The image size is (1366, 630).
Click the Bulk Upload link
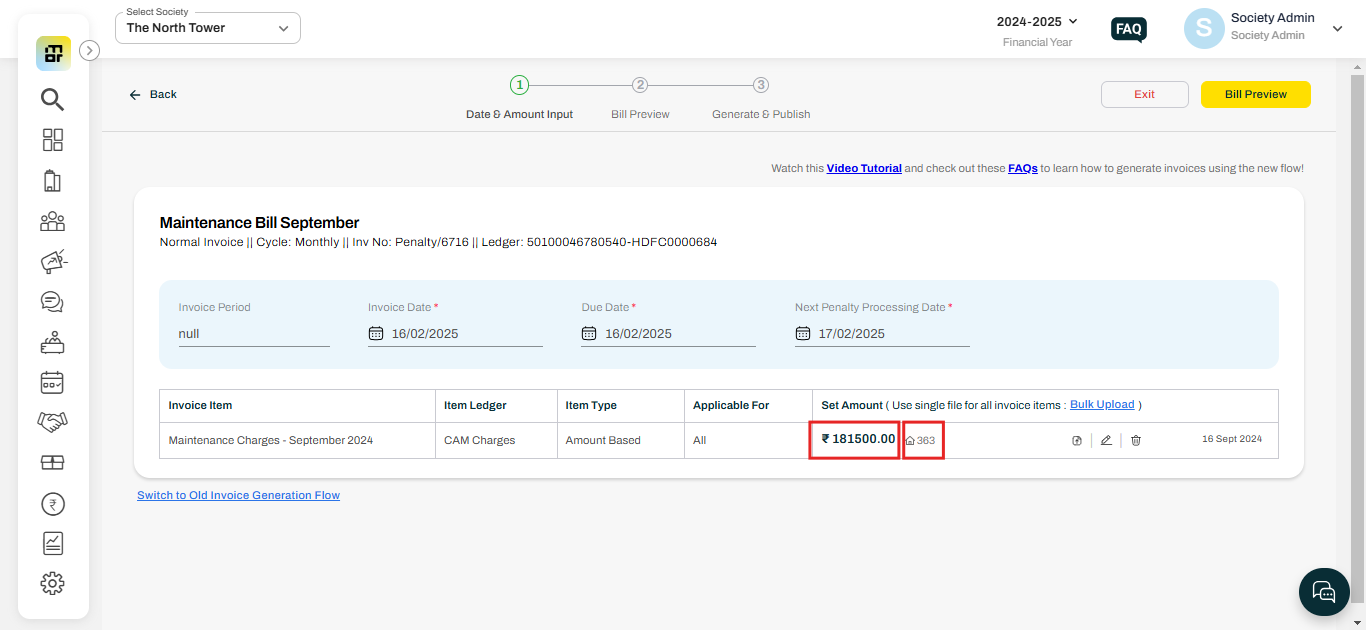(1102, 405)
